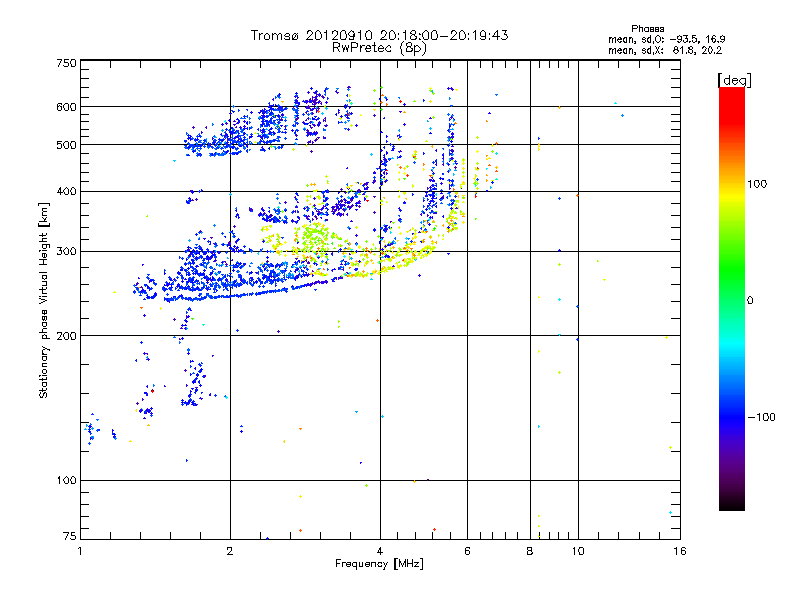Click the colorbar tick label '100'
This screenshot has height=600, width=800.
(757, 184)
